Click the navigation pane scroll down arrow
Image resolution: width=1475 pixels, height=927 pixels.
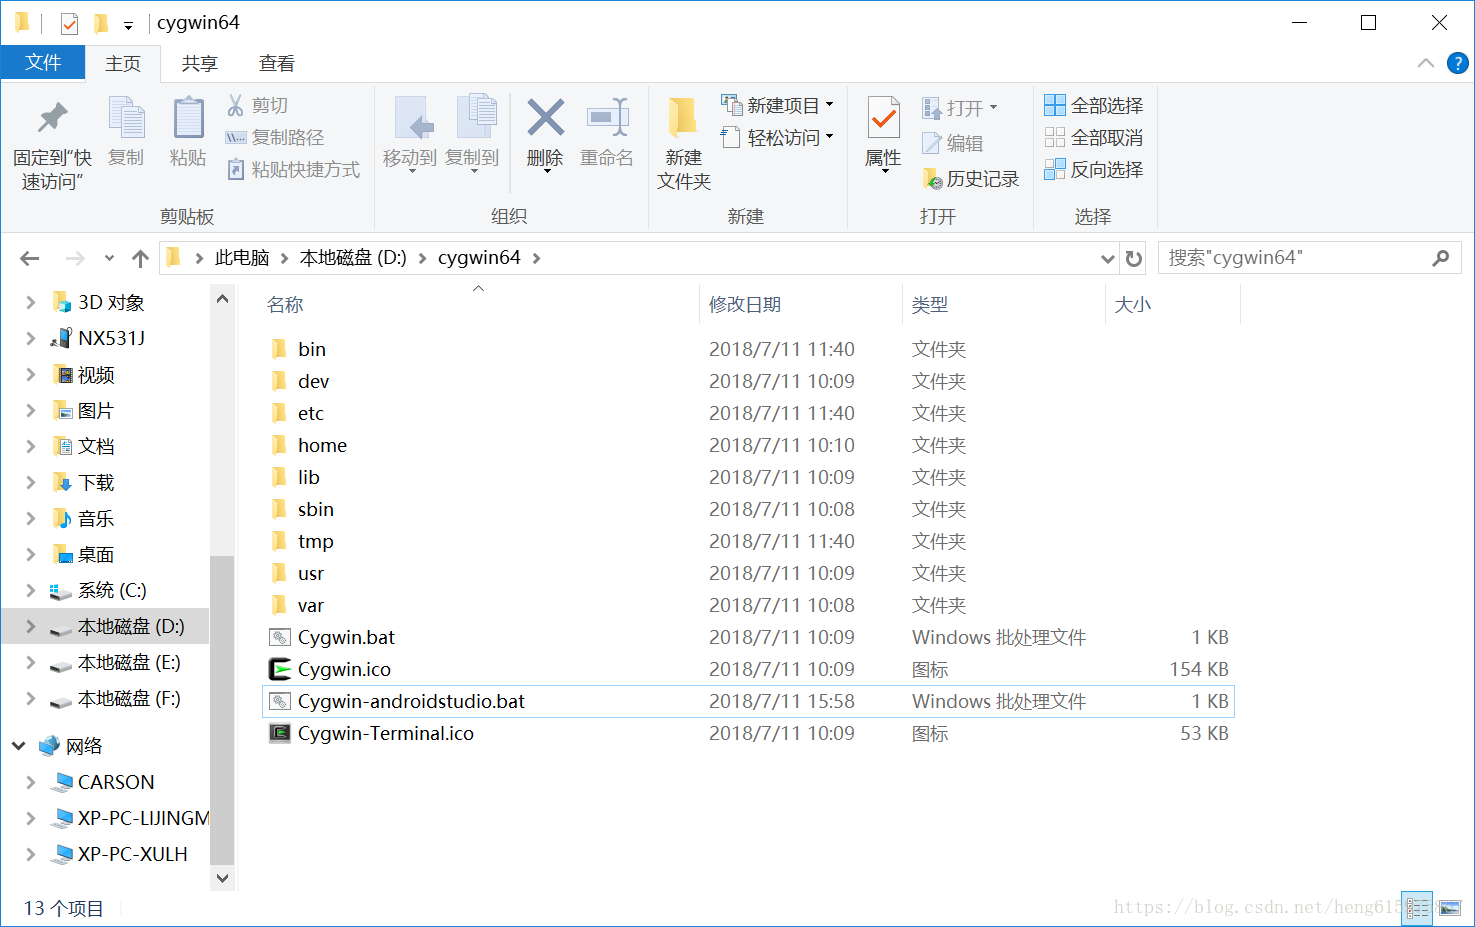[222, 878]
